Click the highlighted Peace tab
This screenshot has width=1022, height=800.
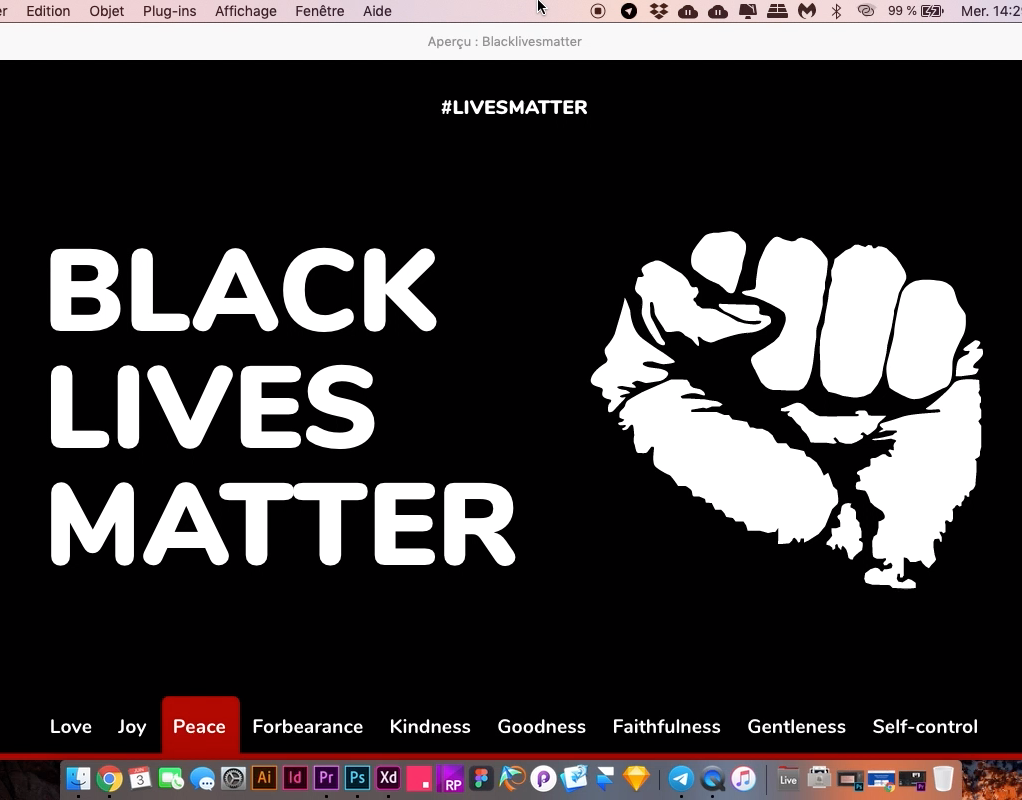click(x=200, y=726)
